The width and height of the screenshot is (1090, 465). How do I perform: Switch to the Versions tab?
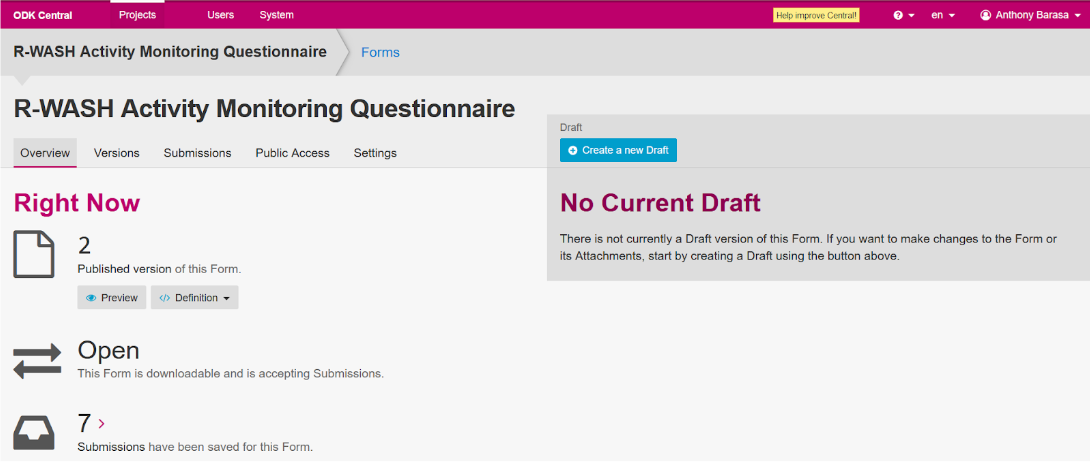tap(116, 153)
